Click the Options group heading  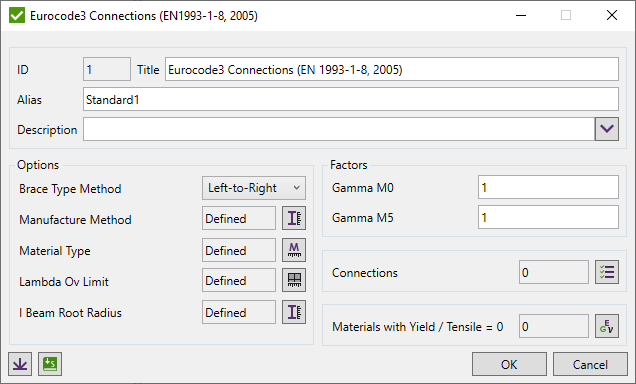38,165
